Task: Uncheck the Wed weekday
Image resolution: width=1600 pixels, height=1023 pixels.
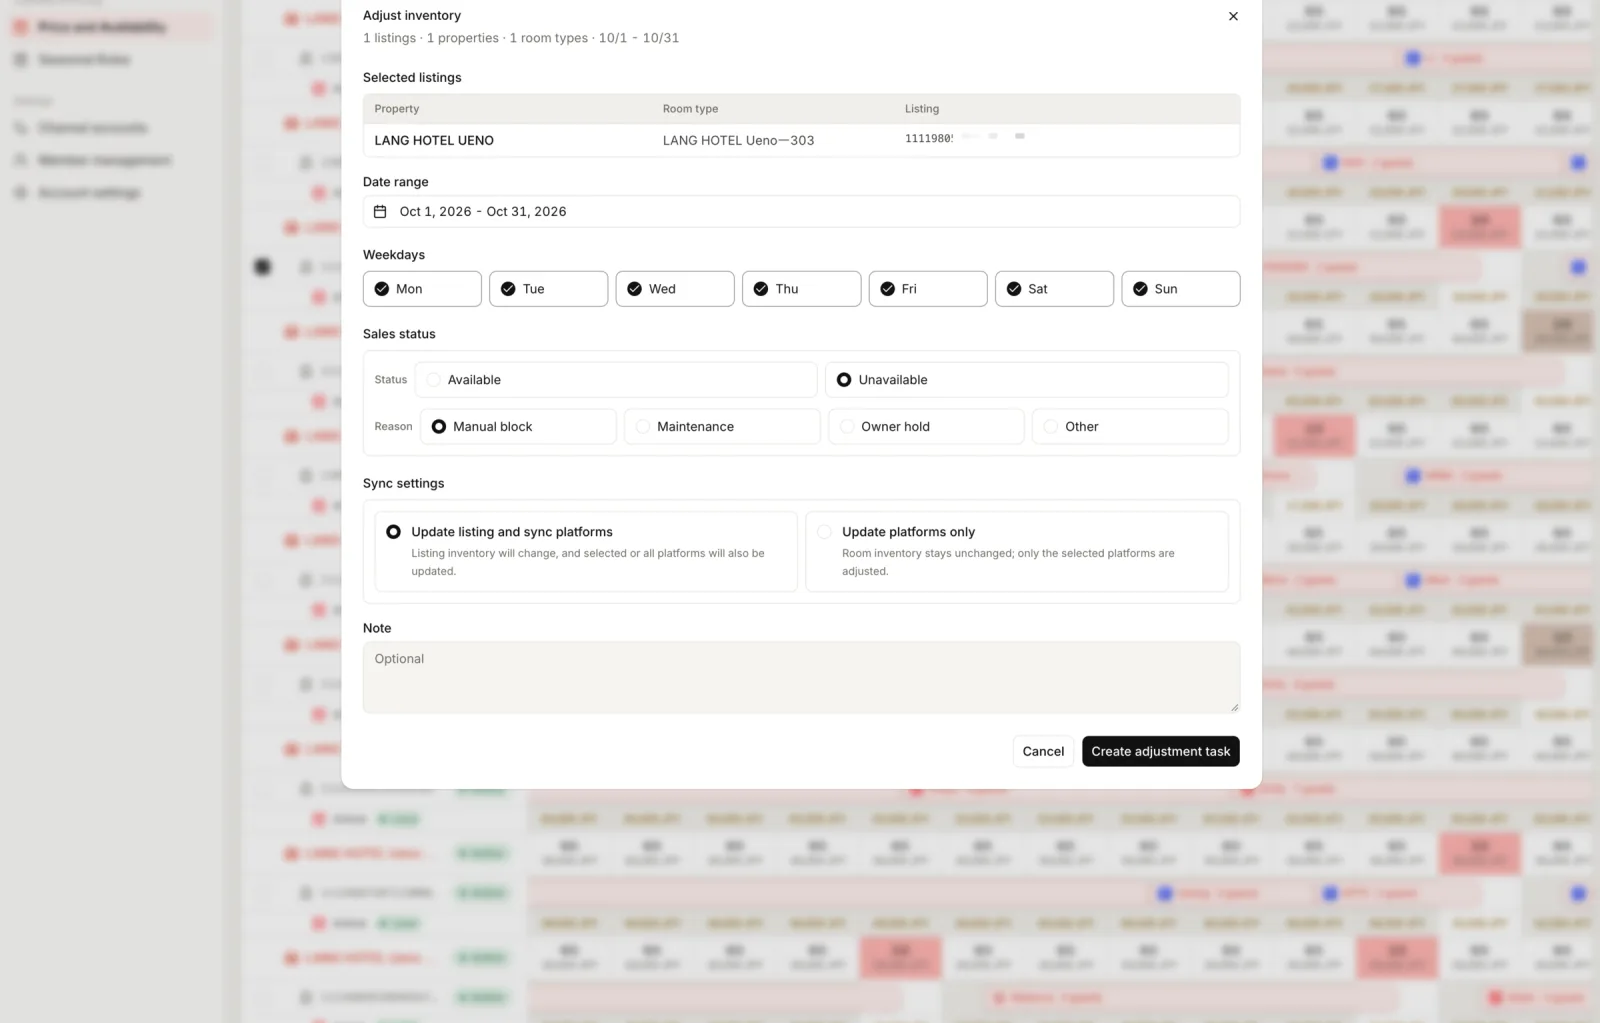Action: pyautogui.click(x=675, y=289)
